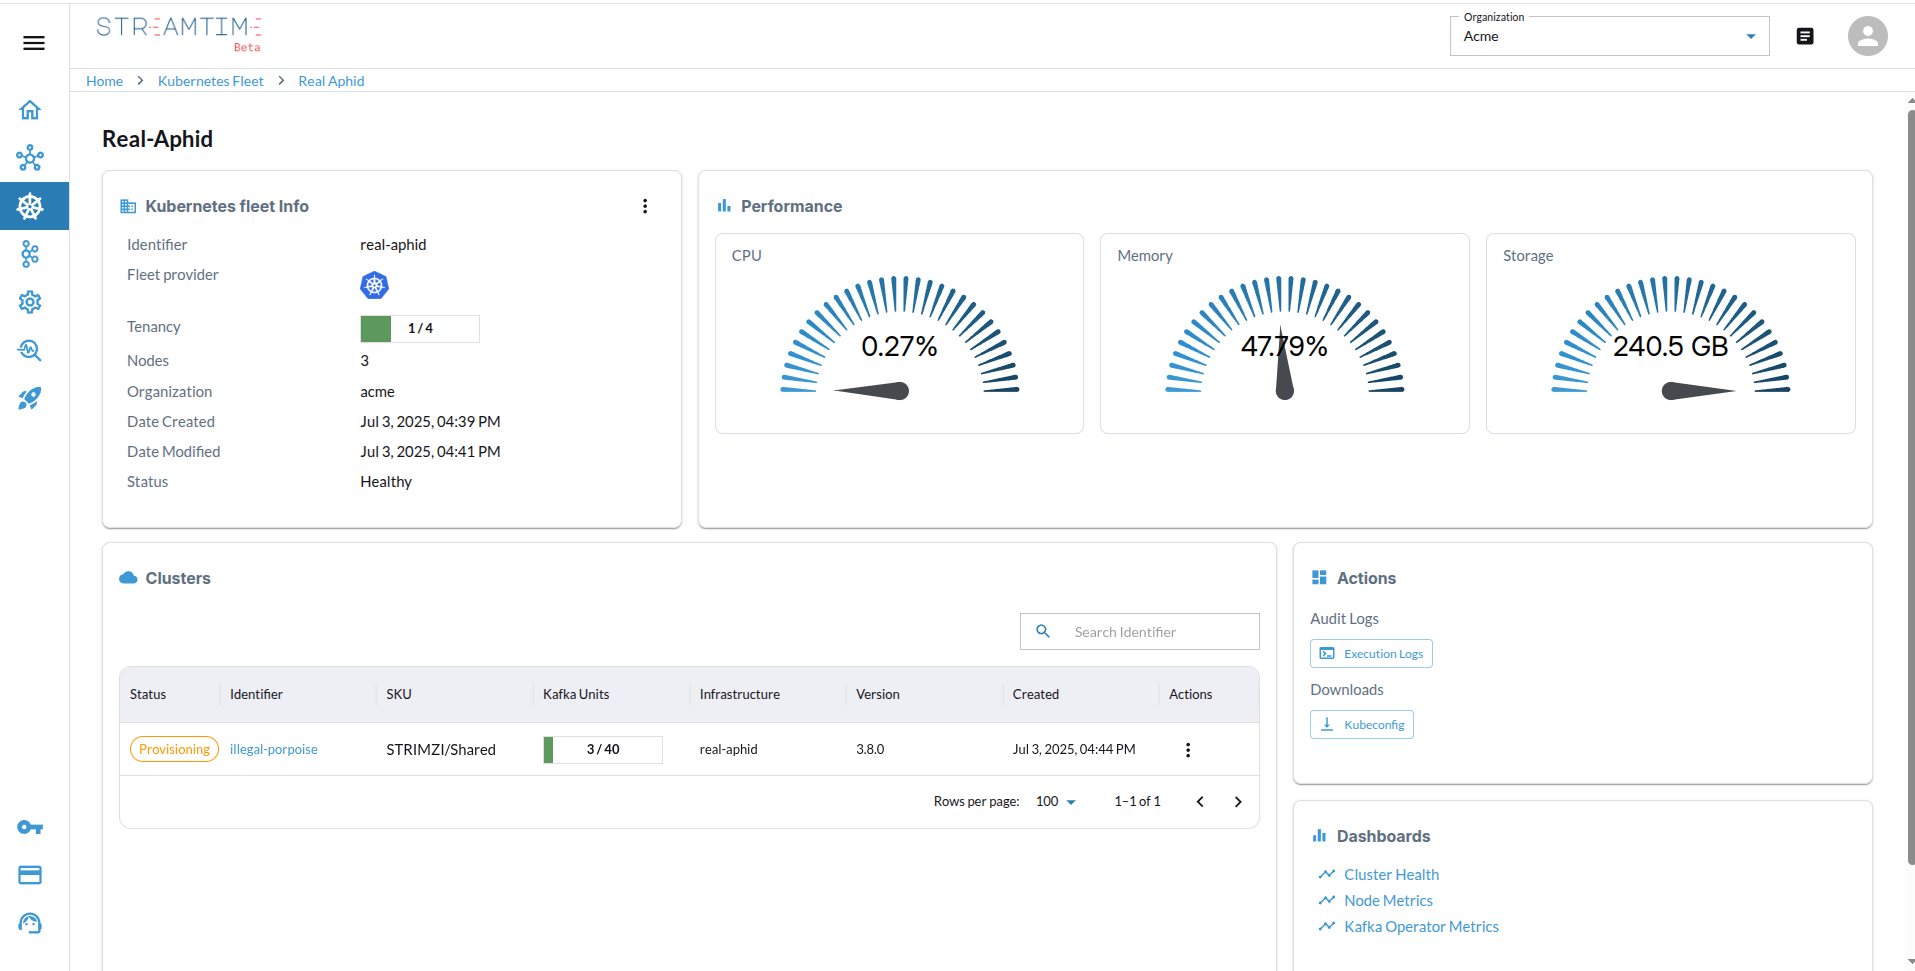
Task: Click the Jul 3, 2025, 04:44 PM cell
Action: (x=1074, y=750)
